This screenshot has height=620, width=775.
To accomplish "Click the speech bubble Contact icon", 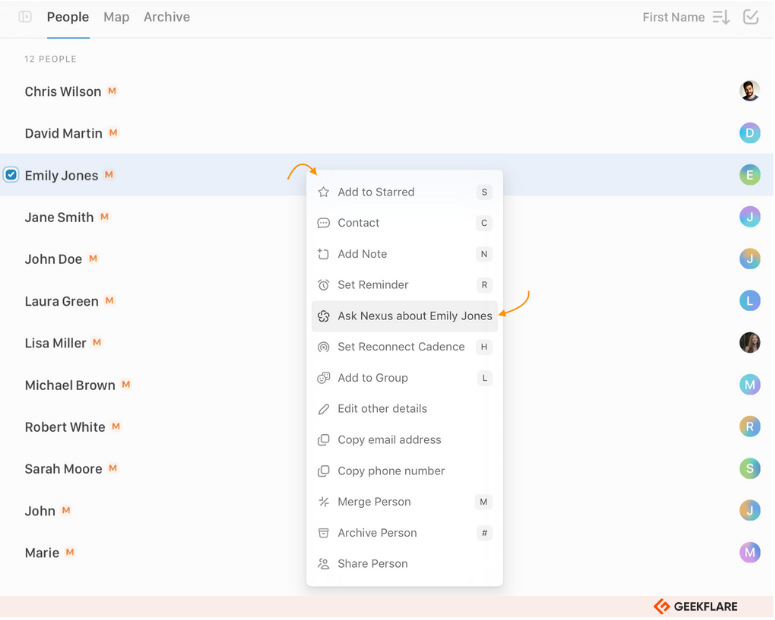I will (323, 223).
